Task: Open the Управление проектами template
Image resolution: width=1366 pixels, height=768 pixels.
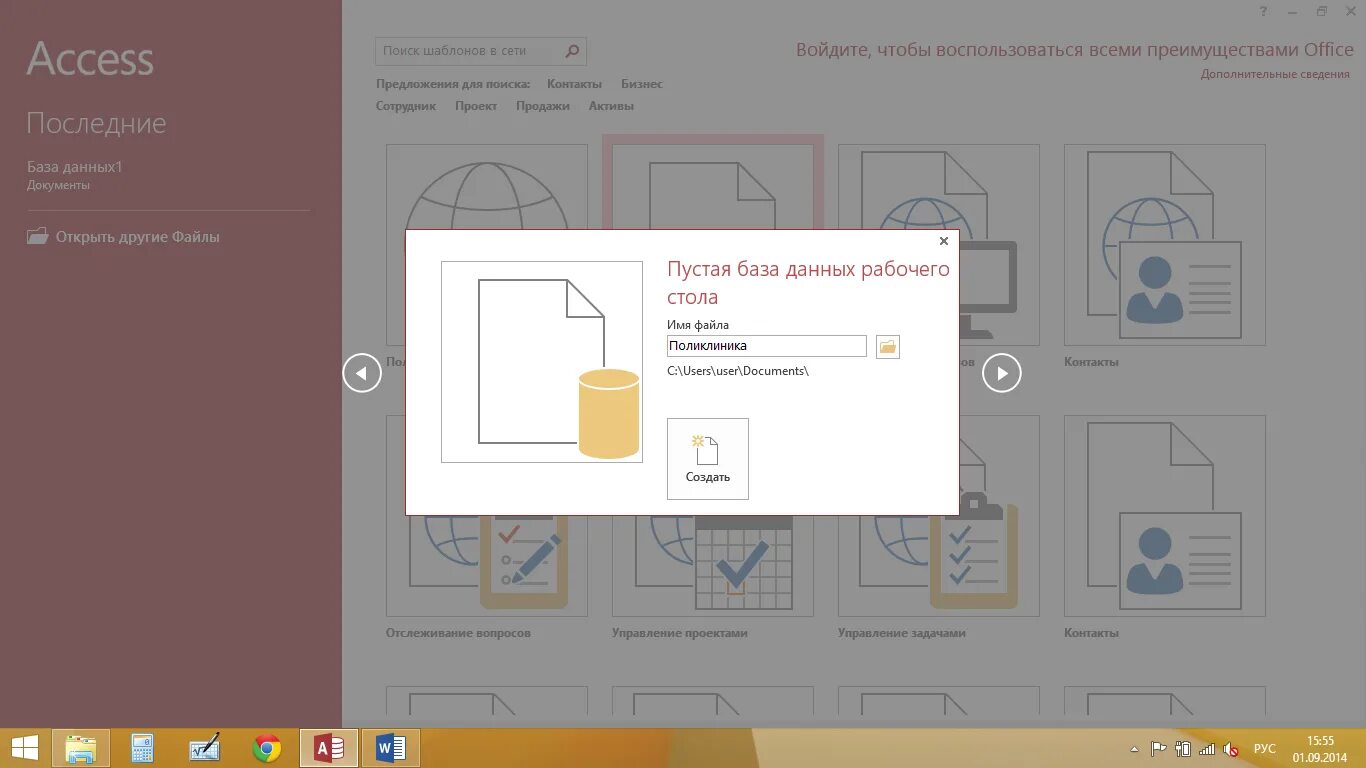Action: click(713, 516)
